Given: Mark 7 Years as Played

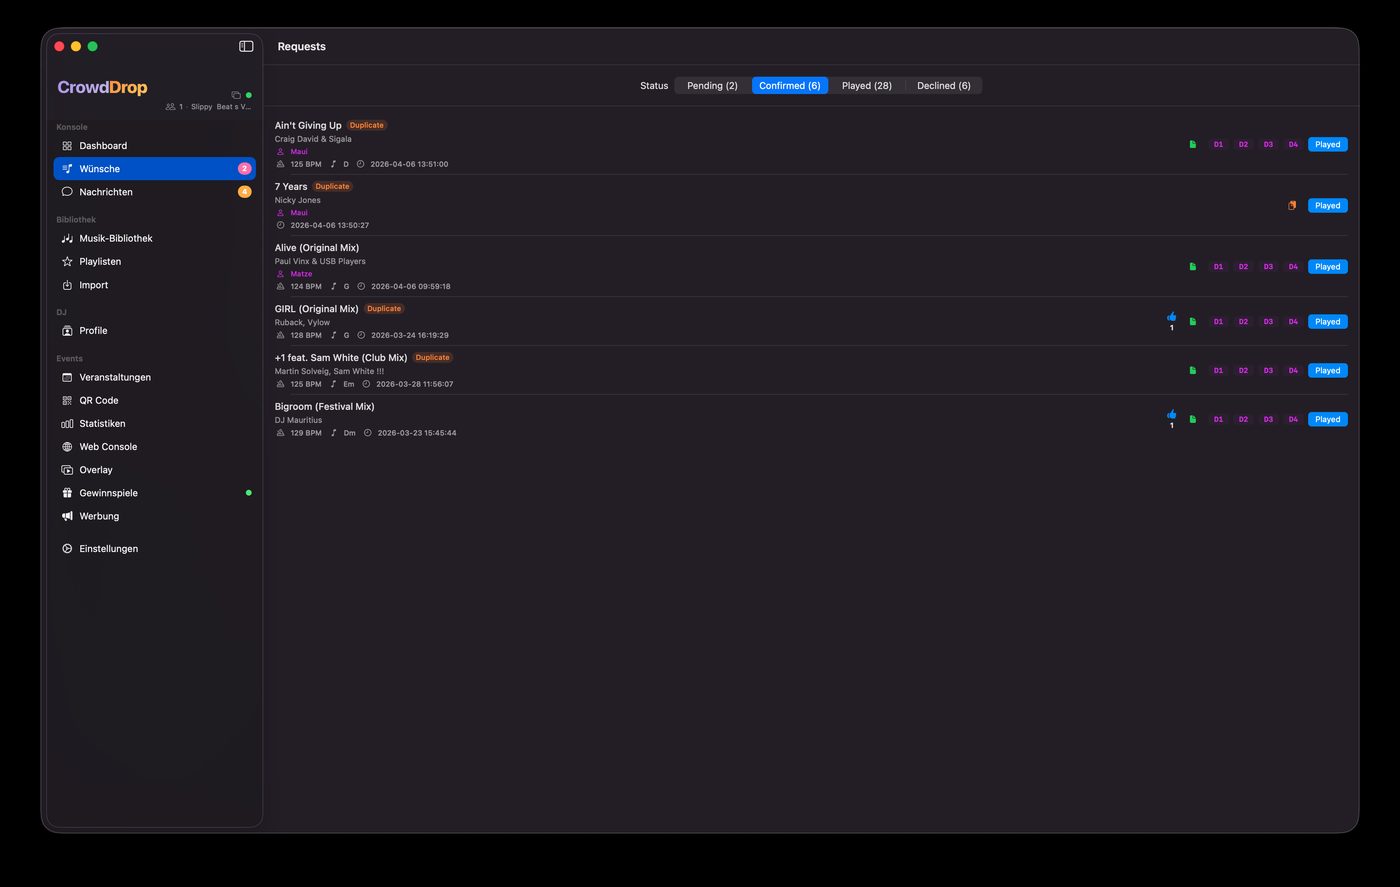Looking at the screenshot, I should tap(1327, 205).
